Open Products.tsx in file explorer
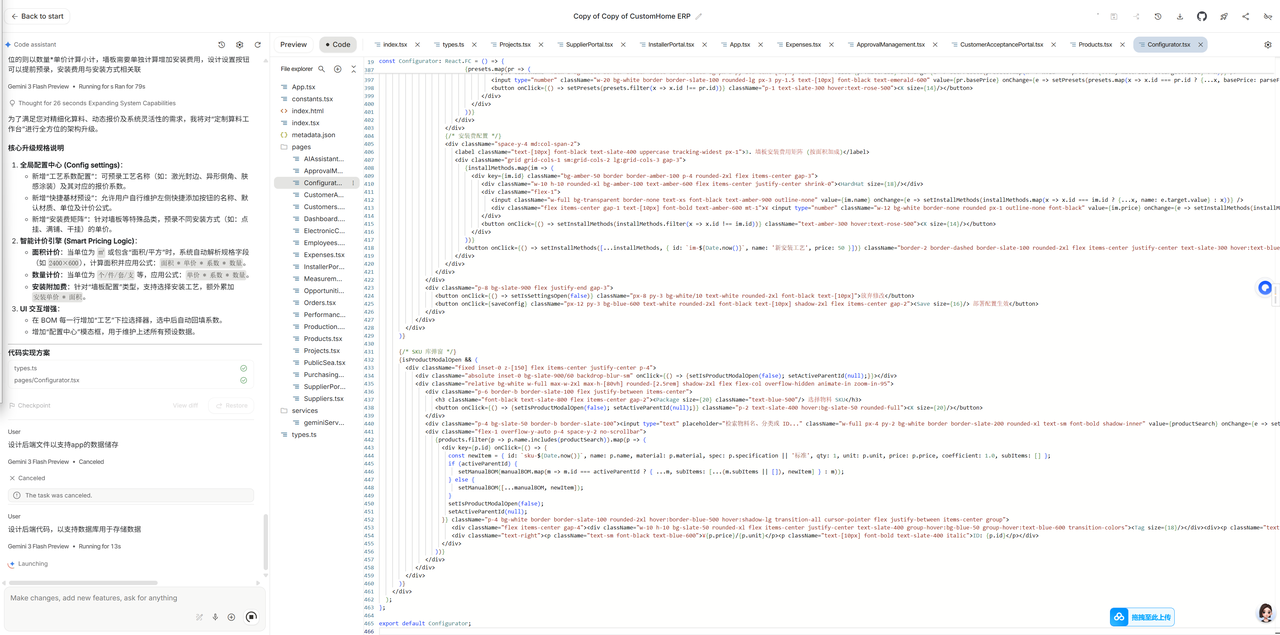 324,339
